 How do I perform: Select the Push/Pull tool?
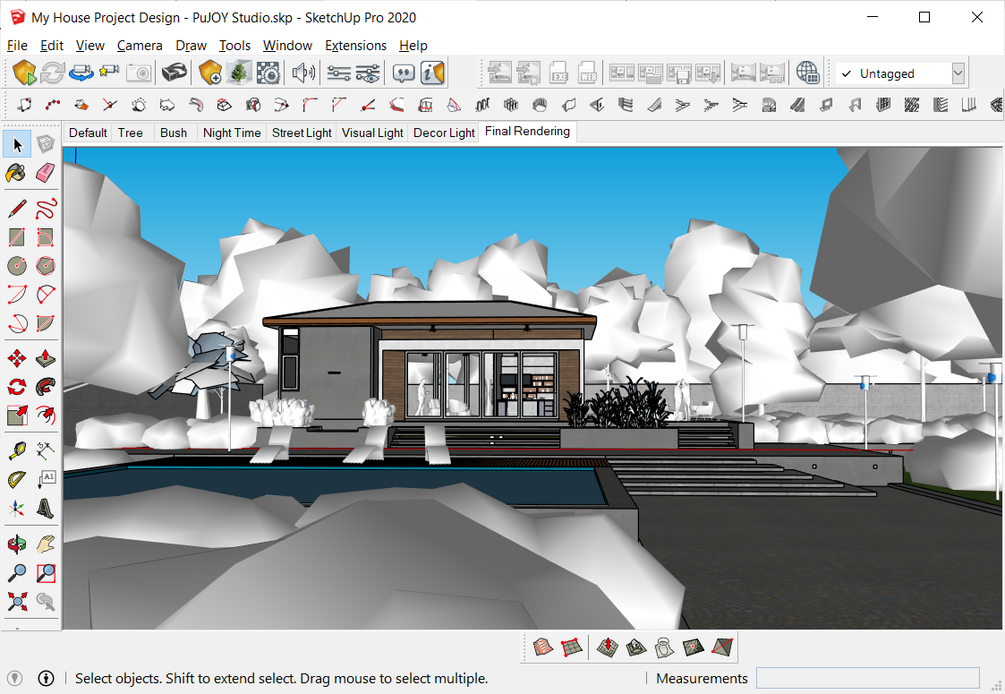pyautogui.click(x=46, y=358)
